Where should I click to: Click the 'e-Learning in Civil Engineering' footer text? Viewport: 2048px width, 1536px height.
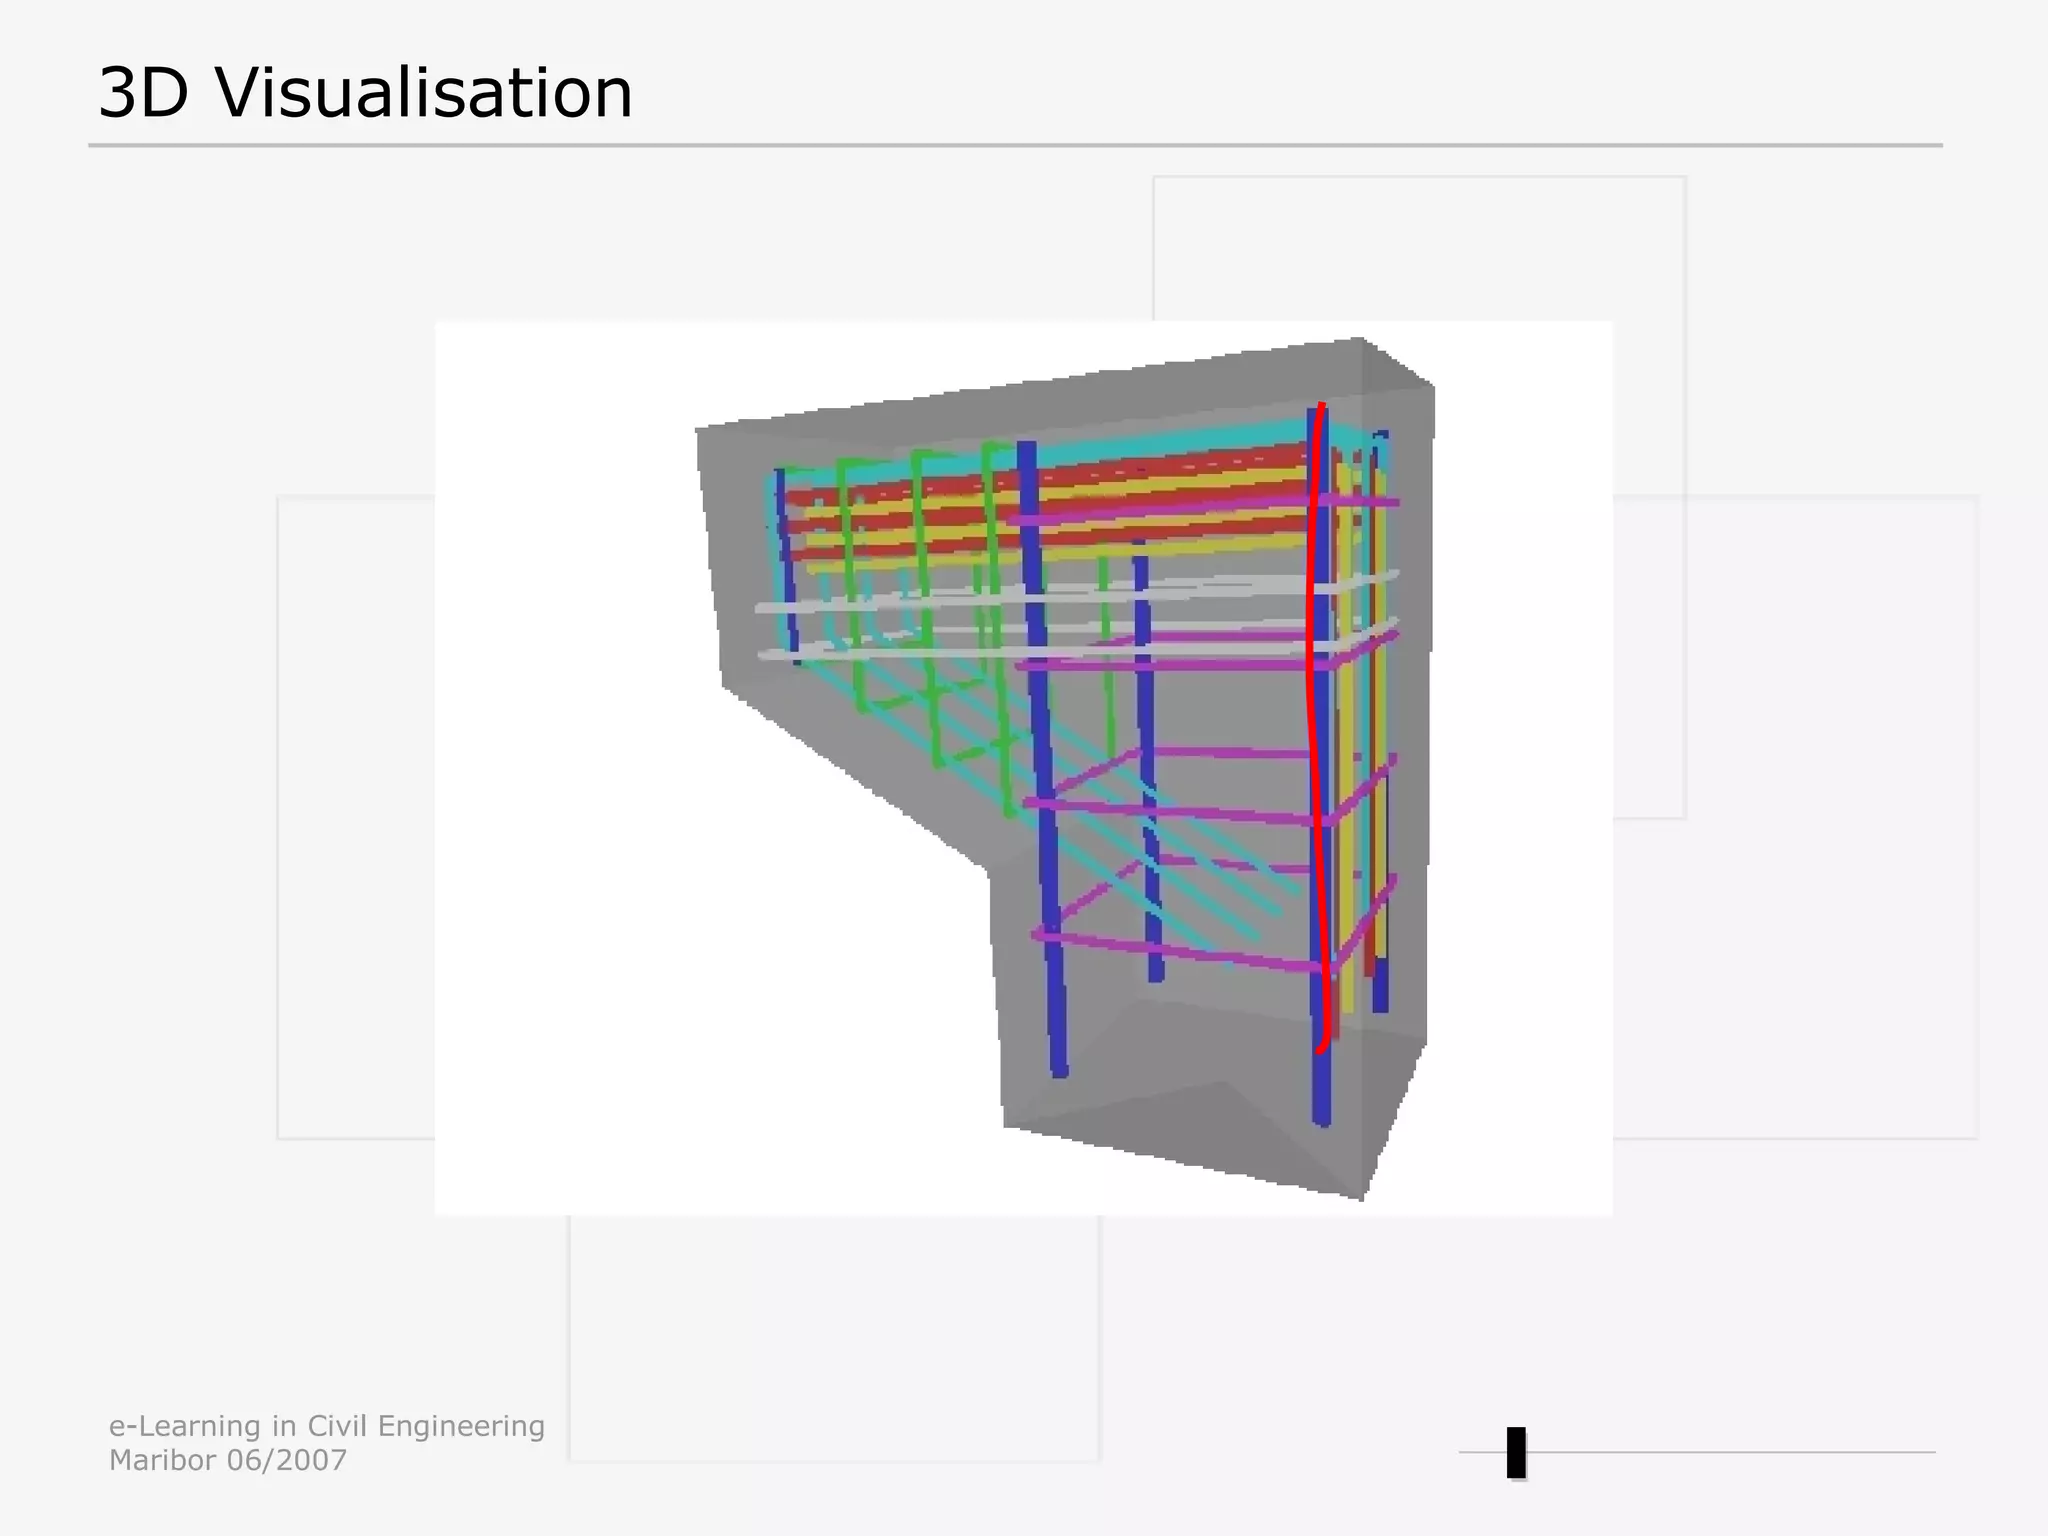(327, 1426)
